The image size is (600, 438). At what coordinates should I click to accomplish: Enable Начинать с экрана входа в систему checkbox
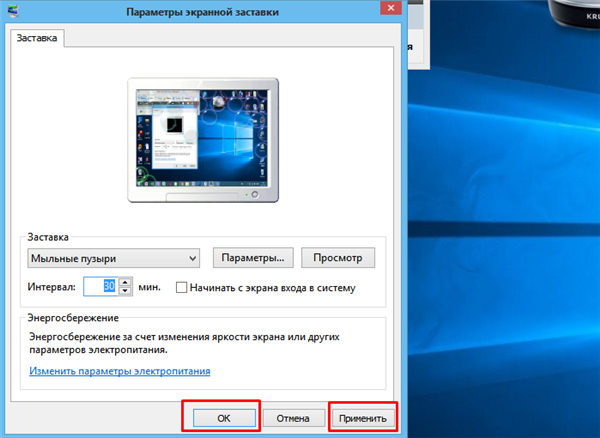pos(181,287)
